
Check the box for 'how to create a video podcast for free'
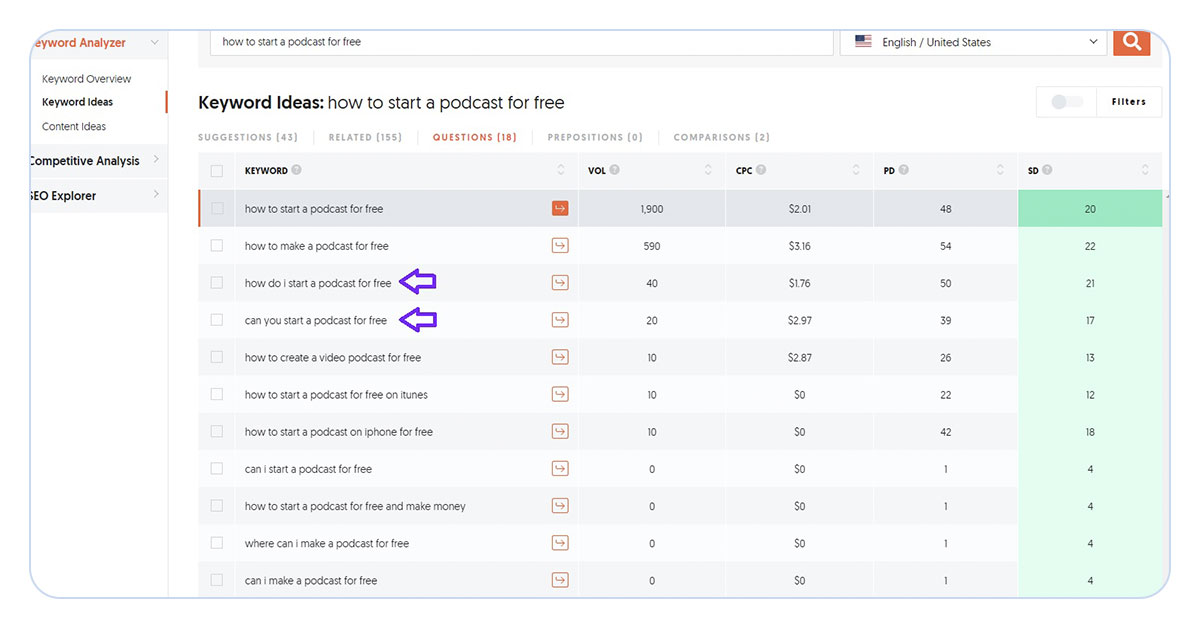[x=217, y=357]
